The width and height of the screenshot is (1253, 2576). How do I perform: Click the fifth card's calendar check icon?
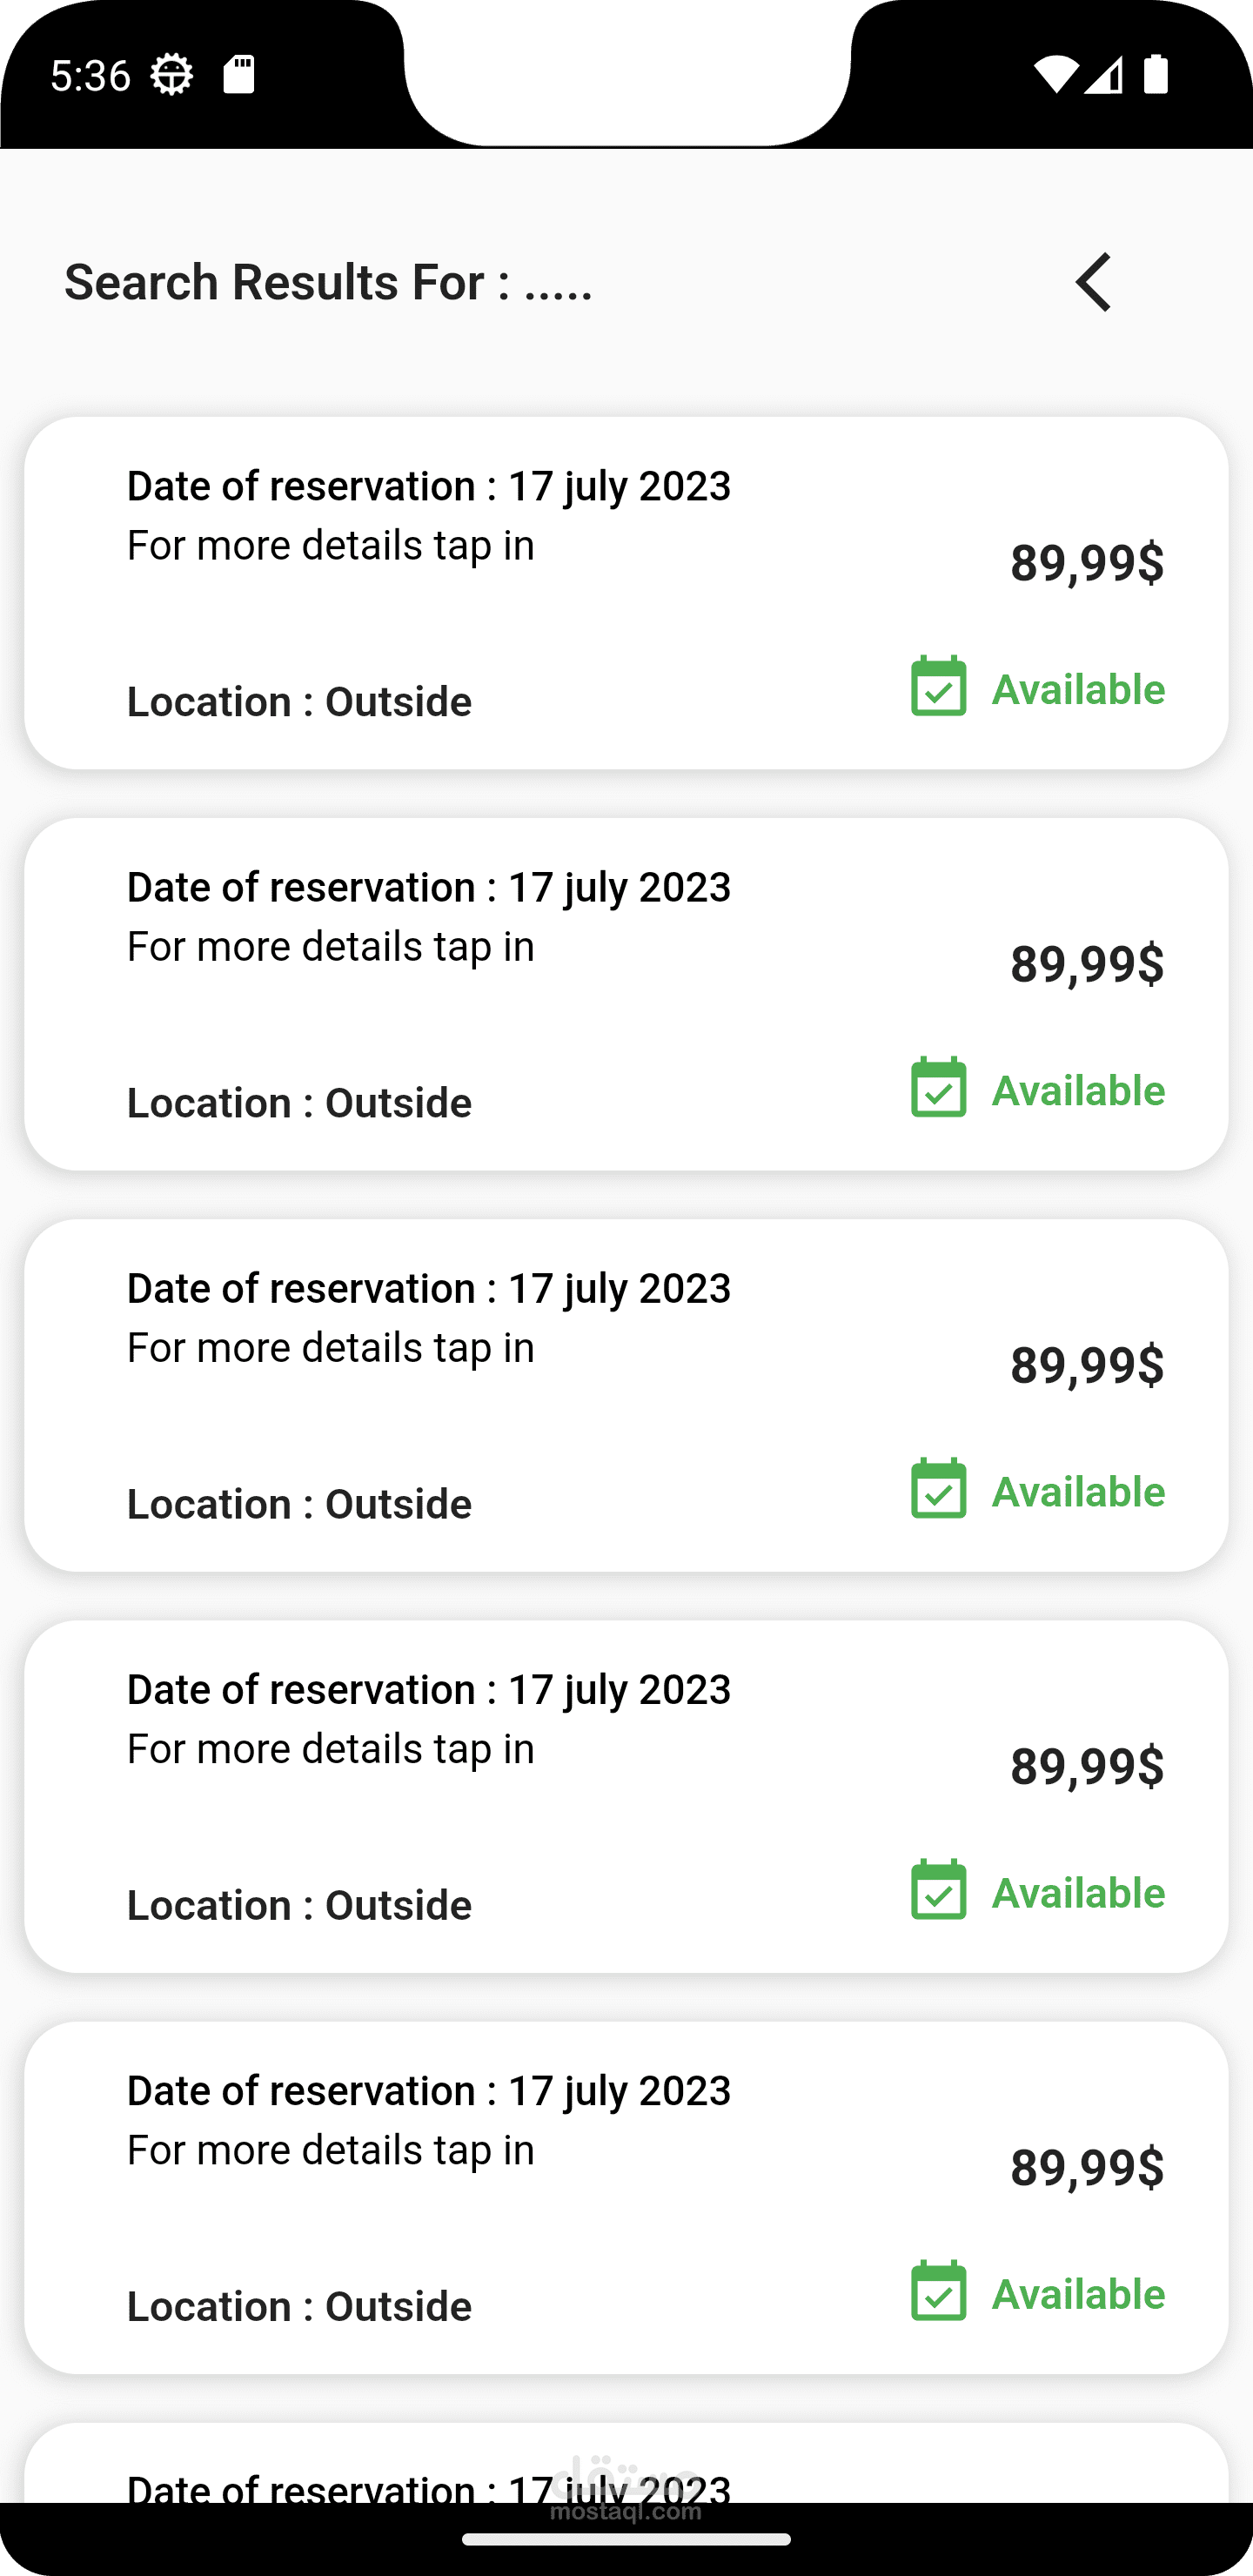(x=938, y=2291)
